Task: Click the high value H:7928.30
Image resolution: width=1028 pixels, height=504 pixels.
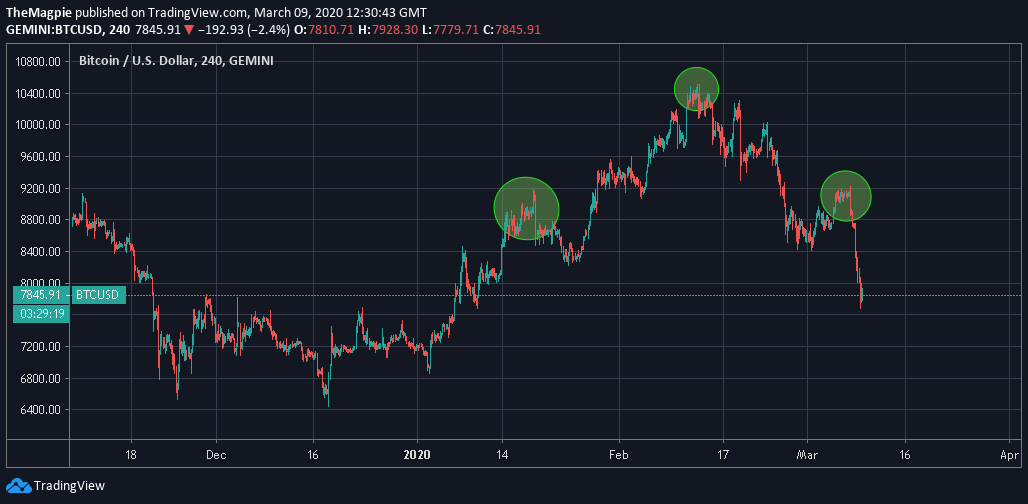Action: click(386, 30)
